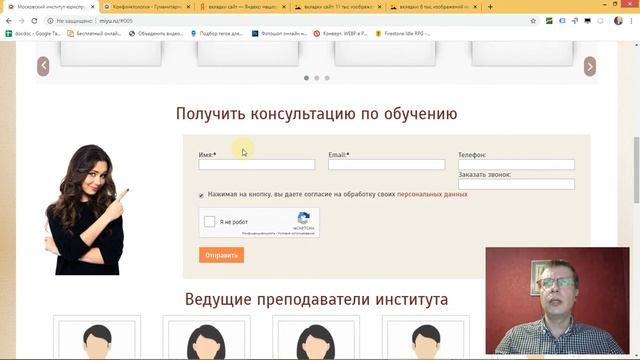Reload the current page

tap(34, 21)
